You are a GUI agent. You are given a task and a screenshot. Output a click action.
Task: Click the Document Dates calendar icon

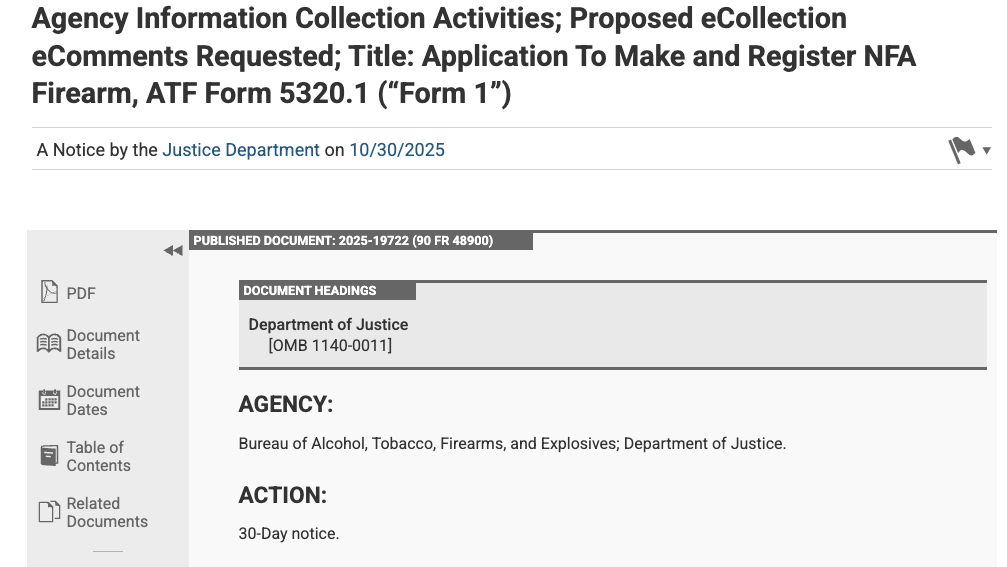49,400
